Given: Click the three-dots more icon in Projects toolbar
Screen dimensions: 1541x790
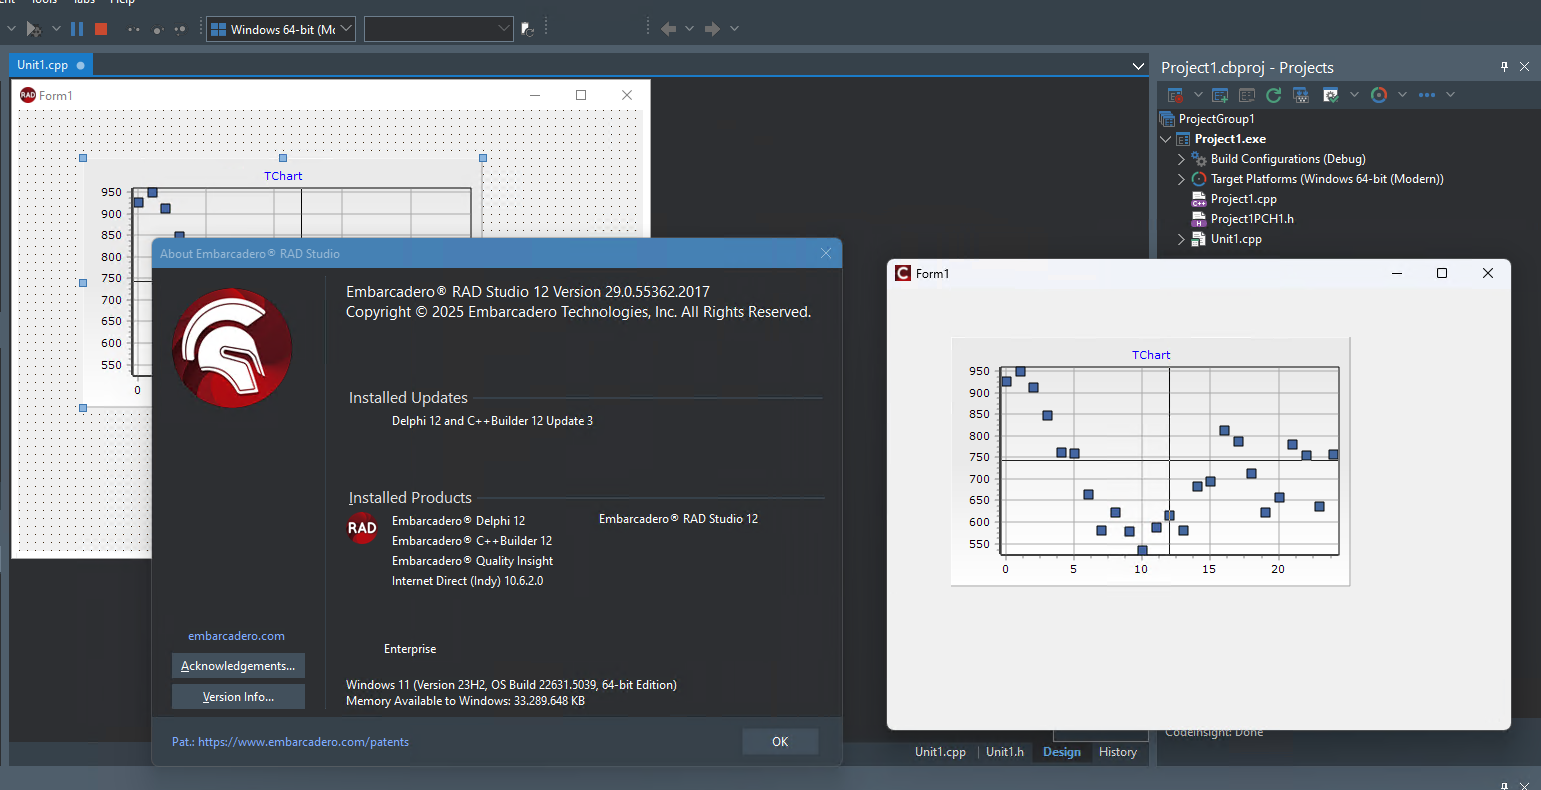Looking at the screenshot, I should [1427, 95].
